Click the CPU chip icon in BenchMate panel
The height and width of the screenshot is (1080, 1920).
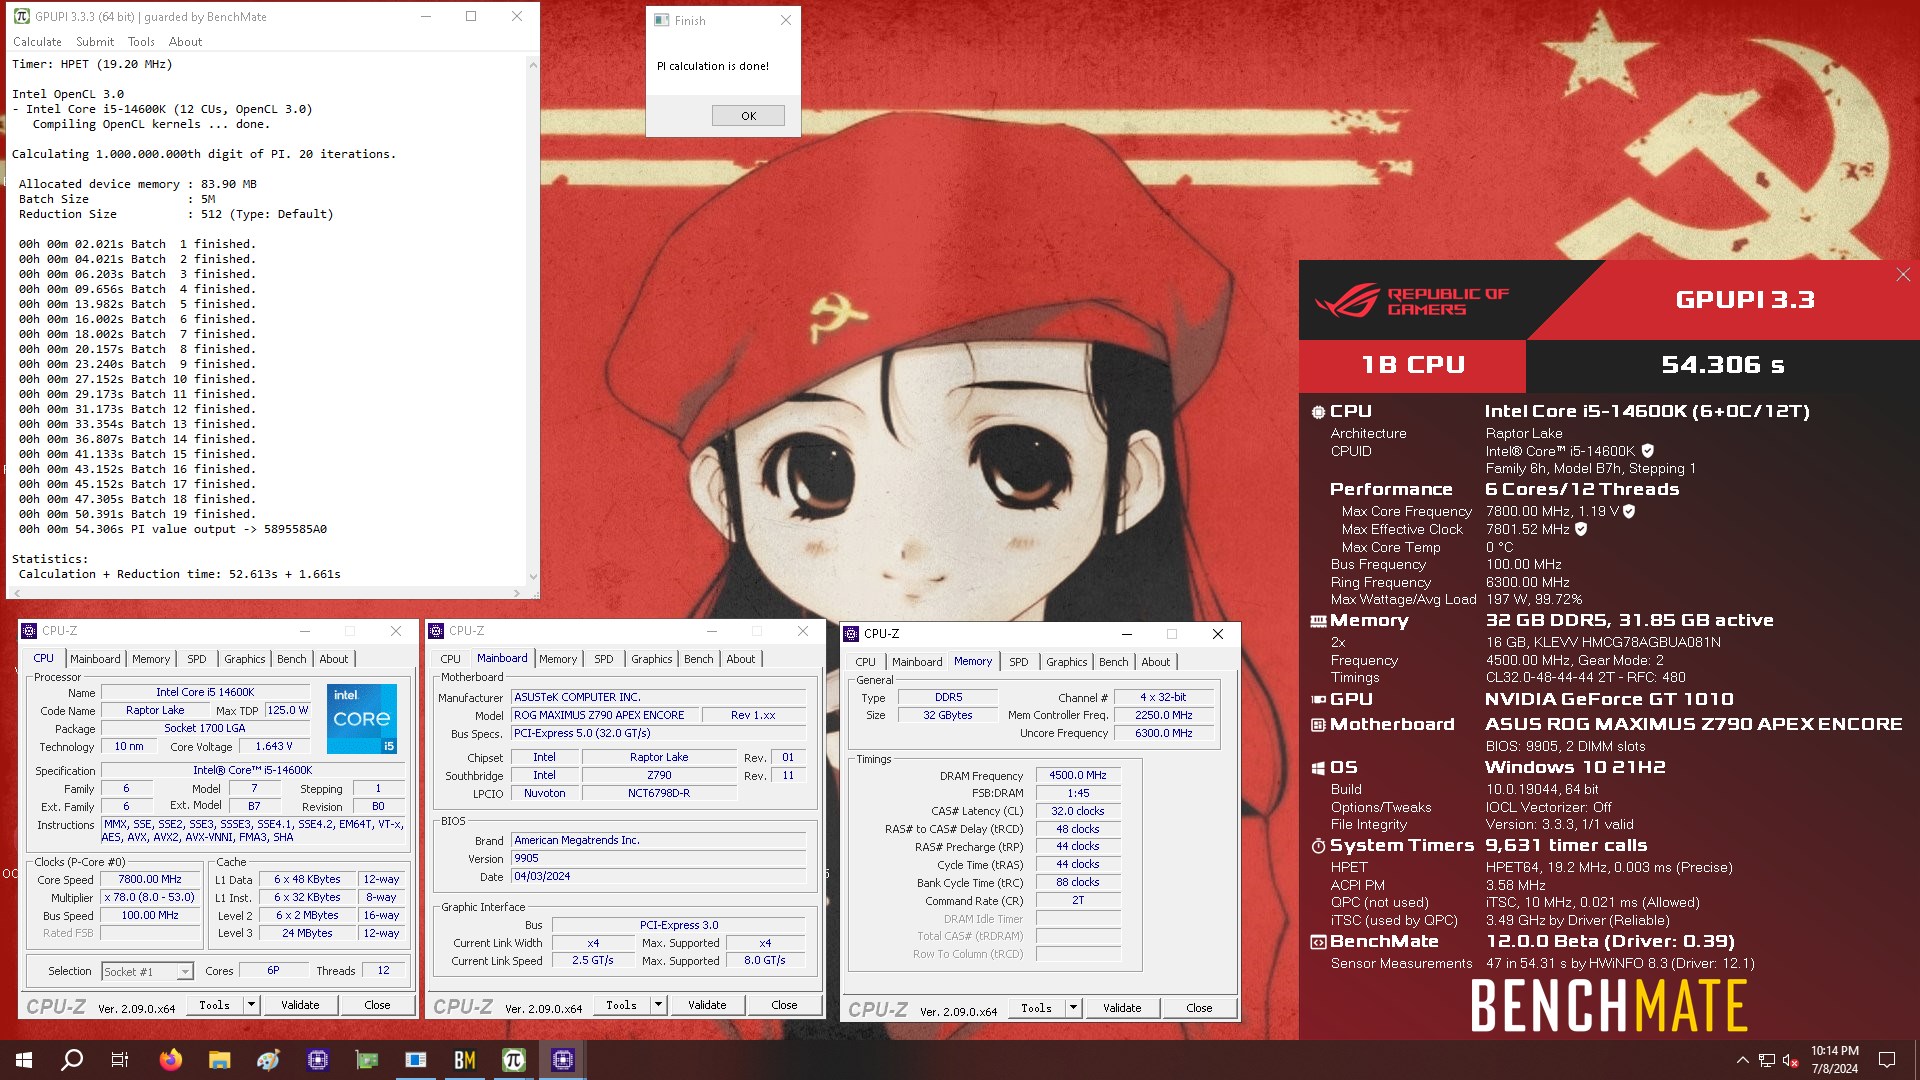tap(1318, 411)
